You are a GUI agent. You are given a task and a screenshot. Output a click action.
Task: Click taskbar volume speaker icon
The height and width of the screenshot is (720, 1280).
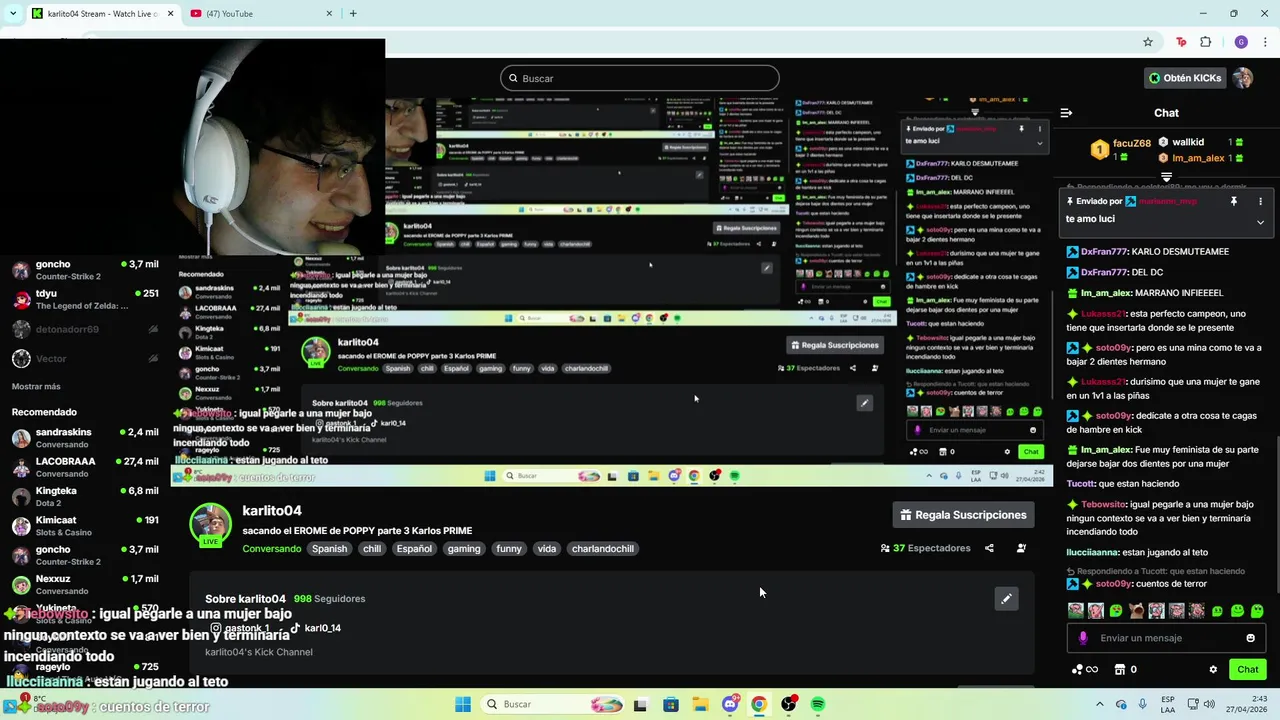pyautogui.click(x=1209, y=704)
